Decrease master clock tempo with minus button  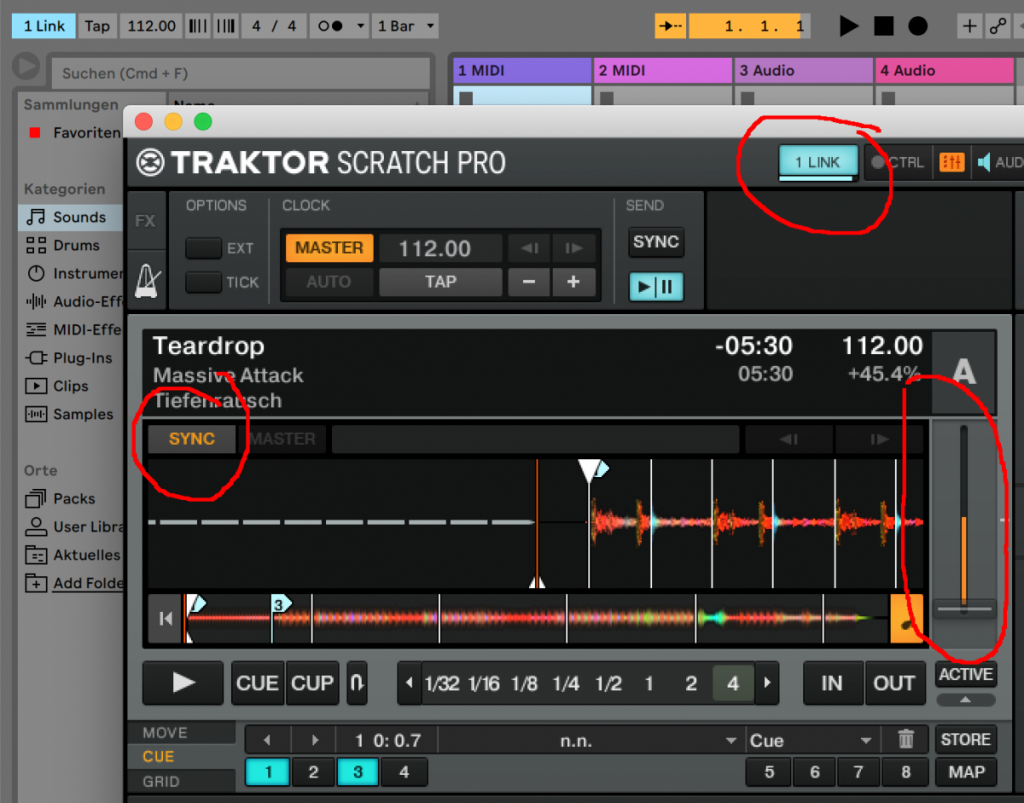click(x=529, y=282)
